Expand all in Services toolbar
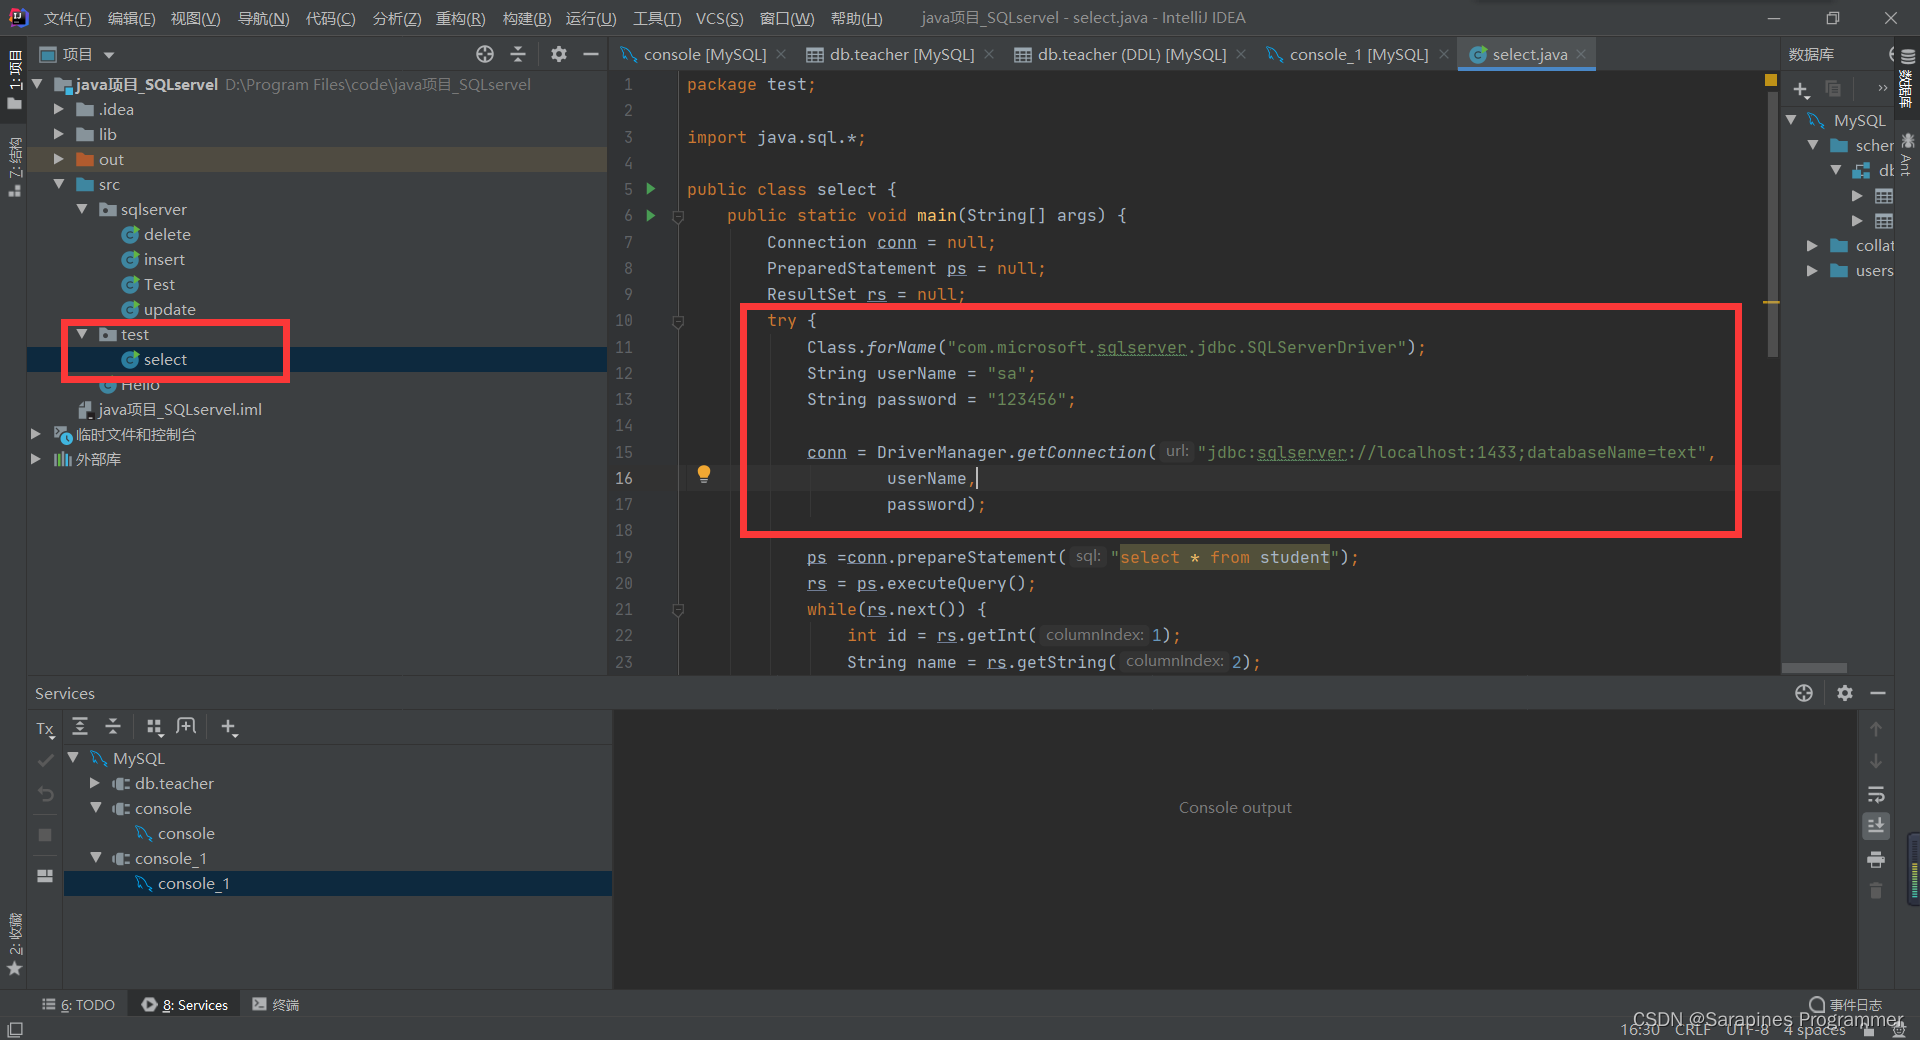1920x1040 pixels. [80, 727]
